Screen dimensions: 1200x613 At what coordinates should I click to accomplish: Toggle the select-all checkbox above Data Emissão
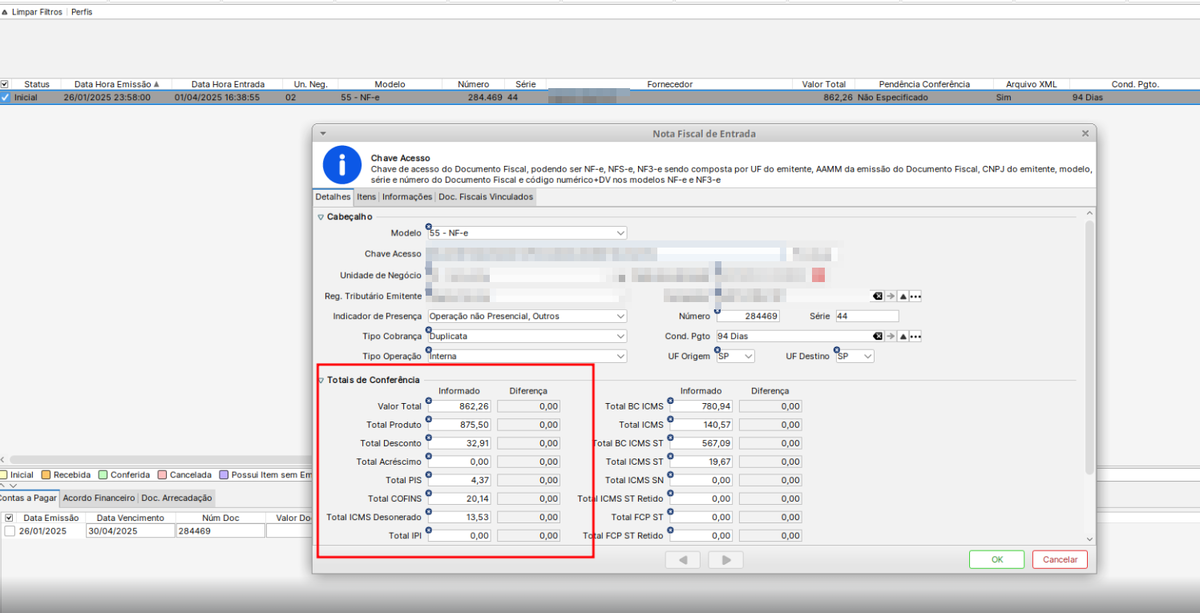(9, 518)
